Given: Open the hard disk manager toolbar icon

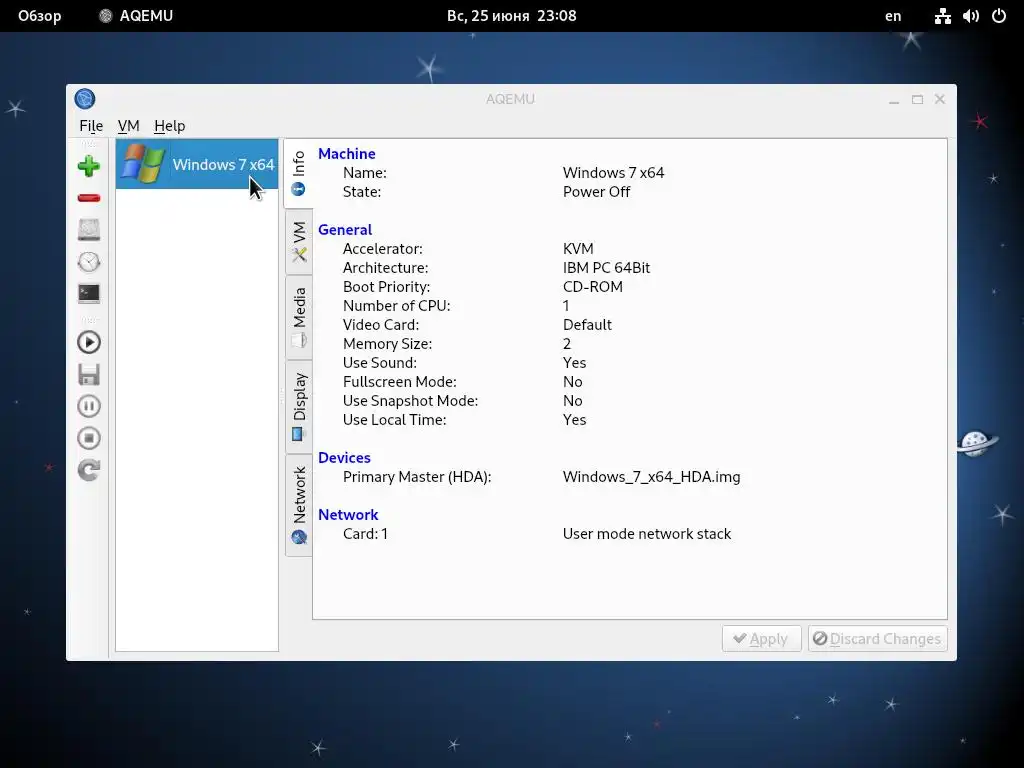Looking at the screenshot, I should (89, 230).
